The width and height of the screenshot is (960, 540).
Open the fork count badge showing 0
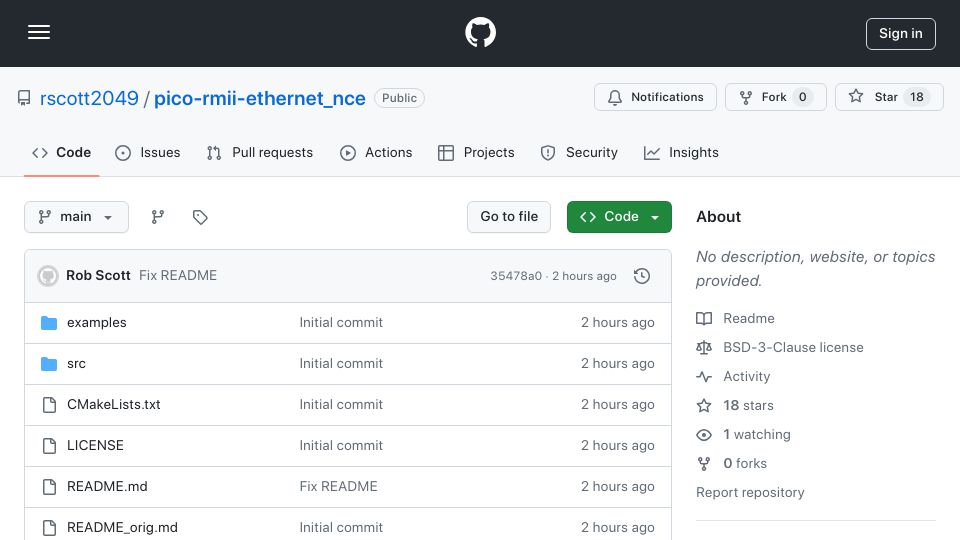point(803,97)
